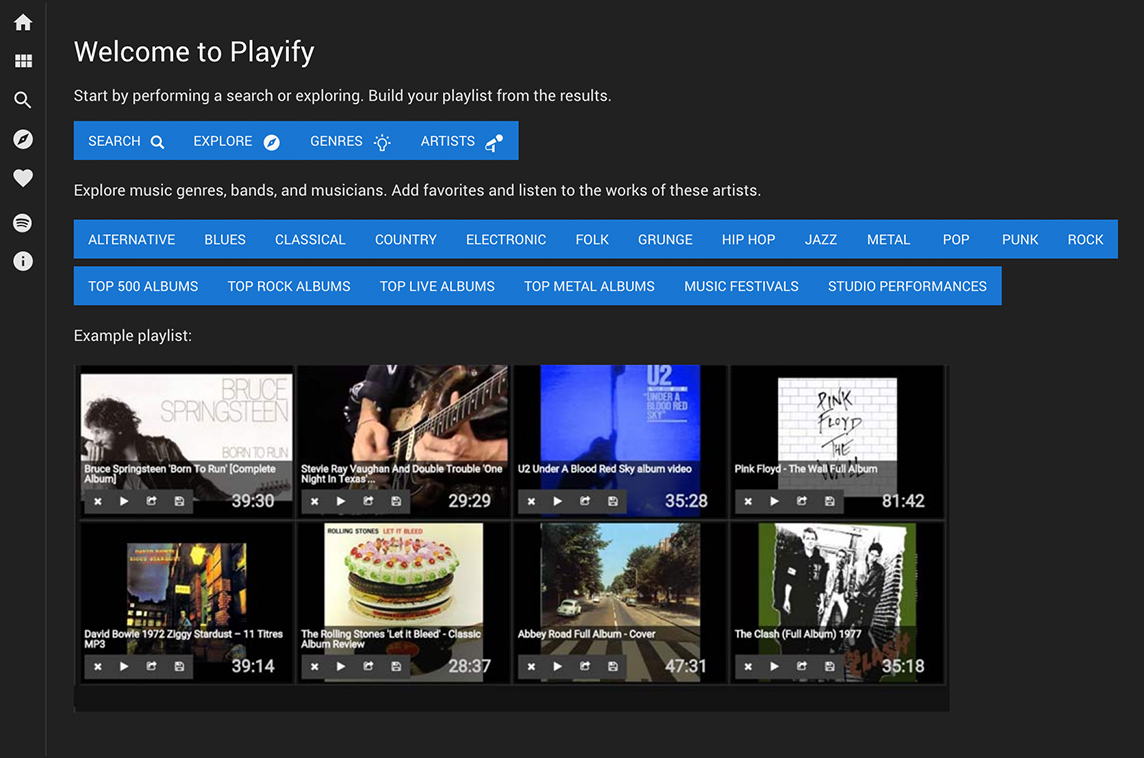The width and height of the screenshot is (1144, 758).
Task: Select the COUNTRY genre
Action: click(406, 239)
